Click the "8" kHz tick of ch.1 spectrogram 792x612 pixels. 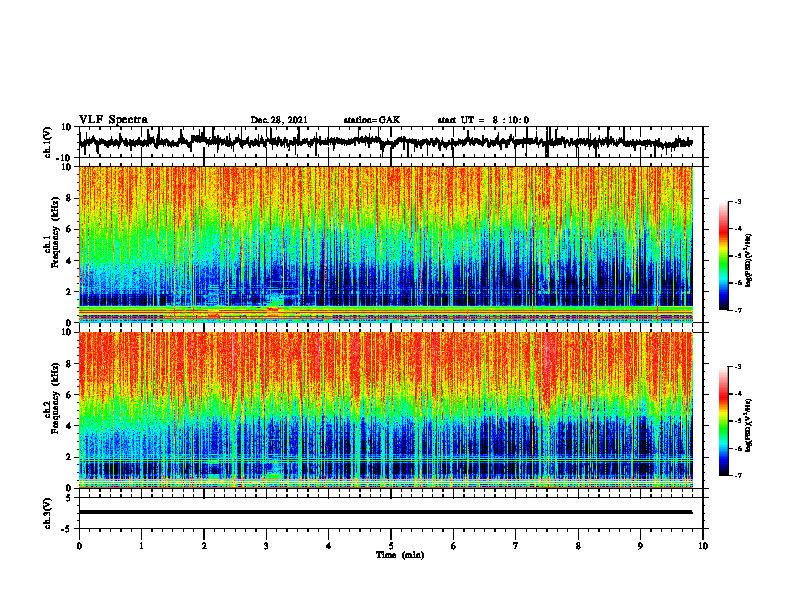coord(70,198)
